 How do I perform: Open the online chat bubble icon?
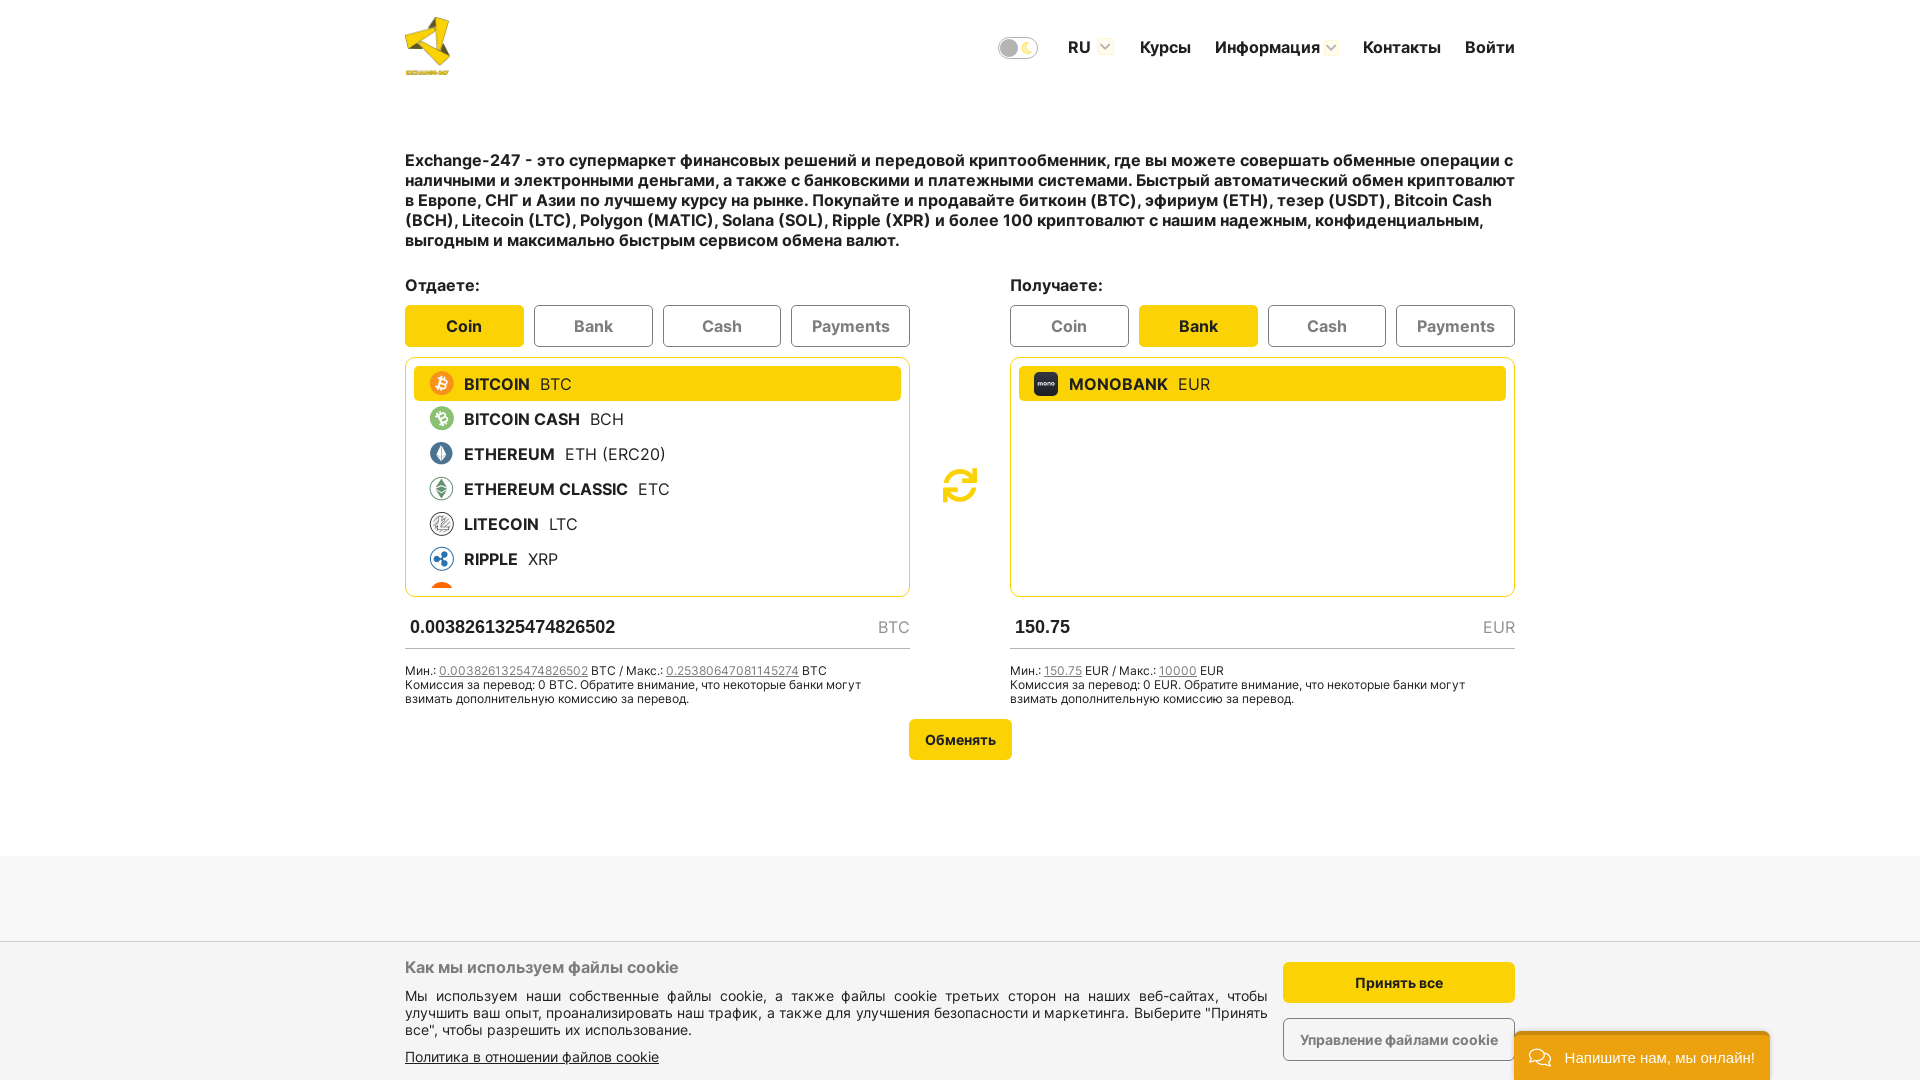[x=1539, y=1057]
